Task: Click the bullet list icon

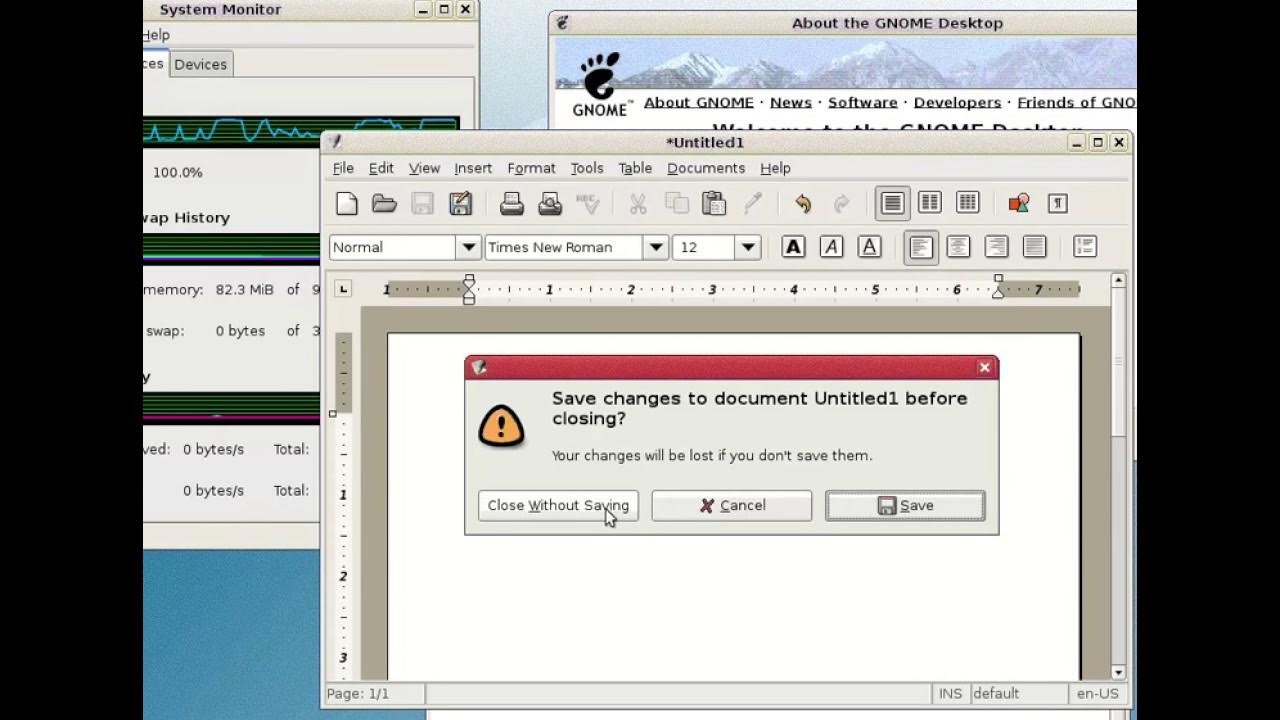Action: (x=1085, y=246)
